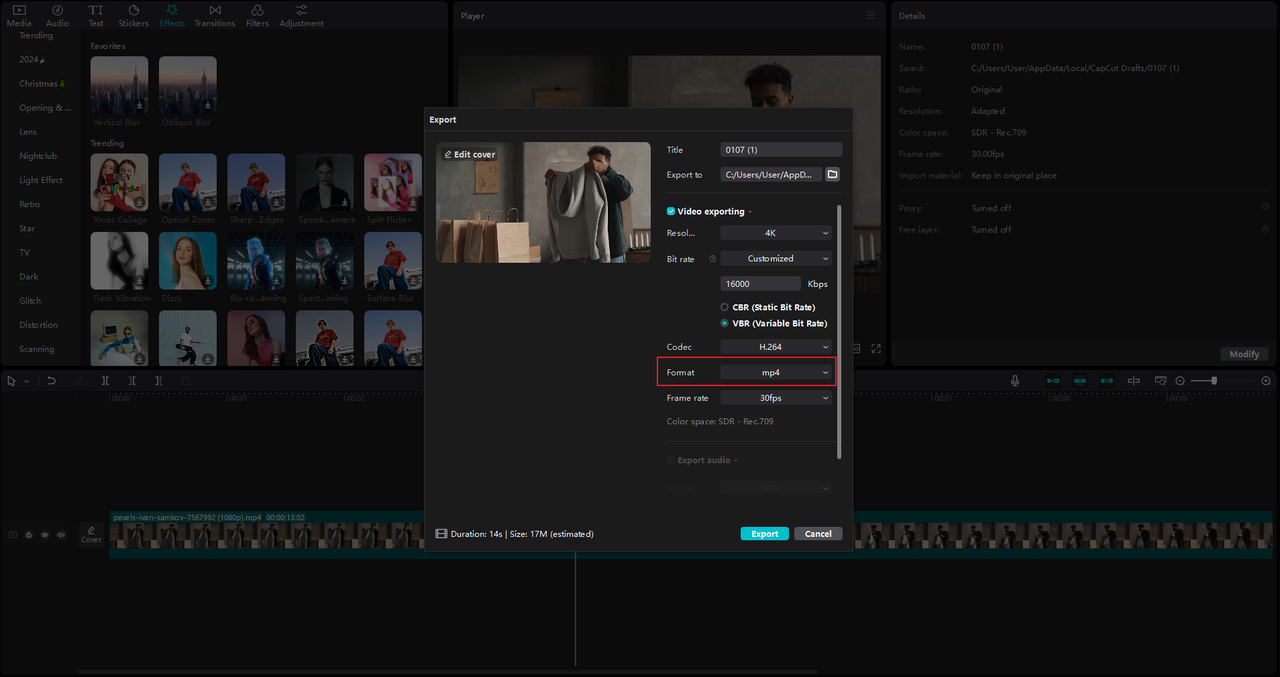Click the Delete right trim icon

pyautogui.click(x=158, y=381)
